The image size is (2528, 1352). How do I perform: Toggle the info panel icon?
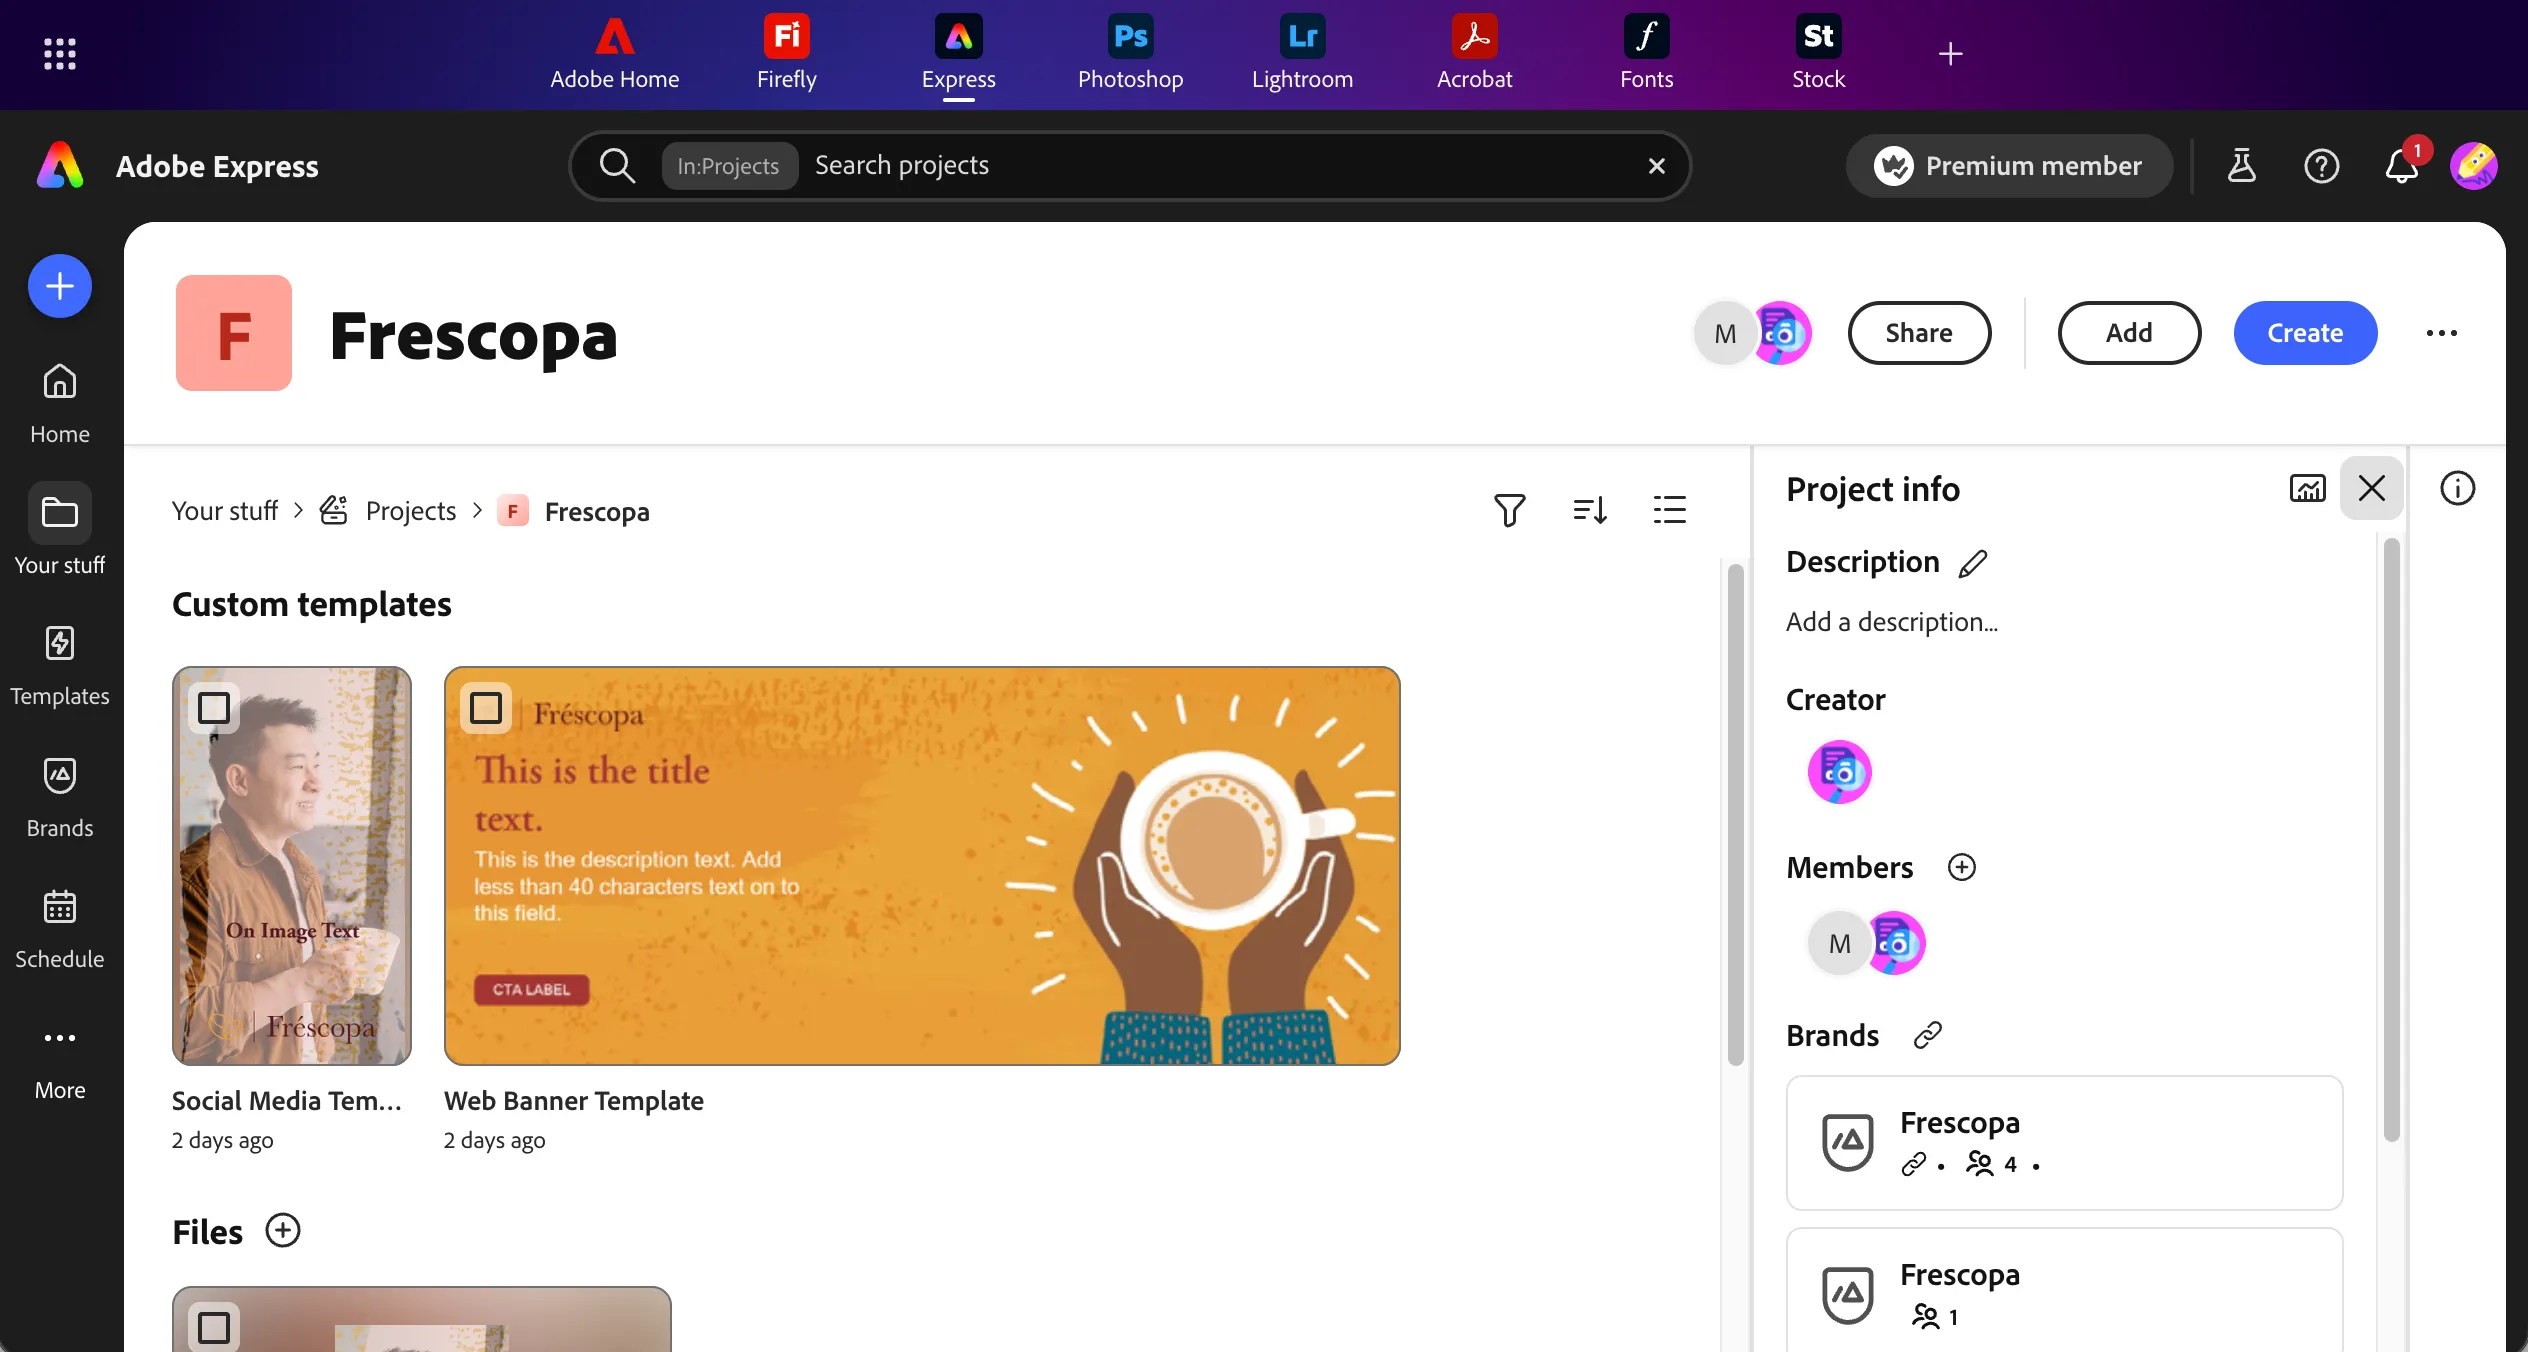pyautogui.click(x=2458, y=488)
